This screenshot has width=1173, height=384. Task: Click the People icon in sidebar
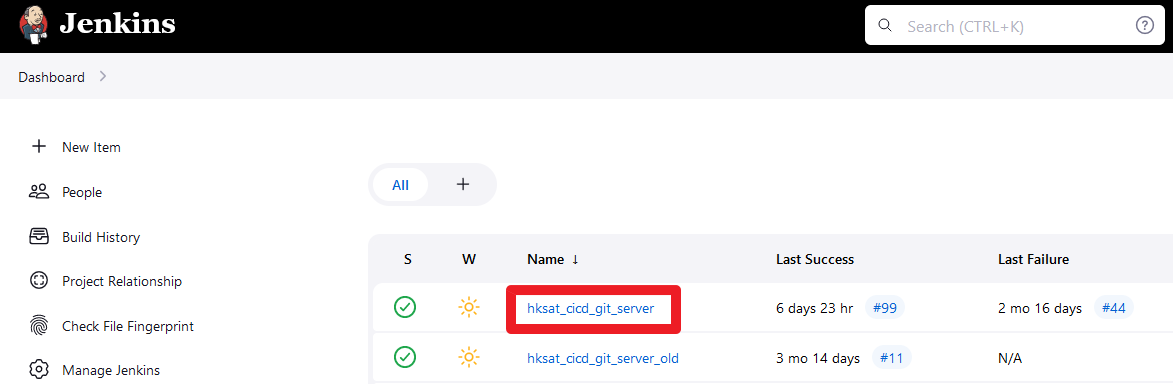[x=38, y=192]
